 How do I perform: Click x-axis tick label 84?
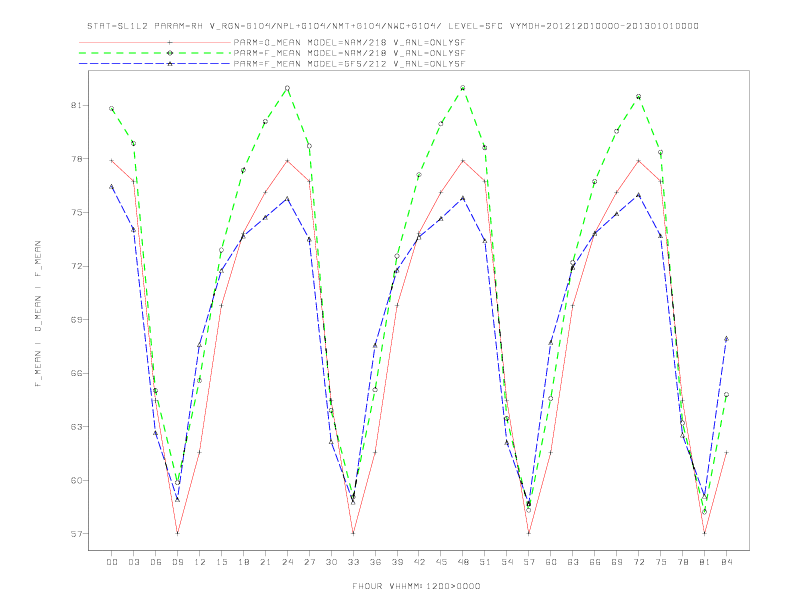tap(727, 562)
